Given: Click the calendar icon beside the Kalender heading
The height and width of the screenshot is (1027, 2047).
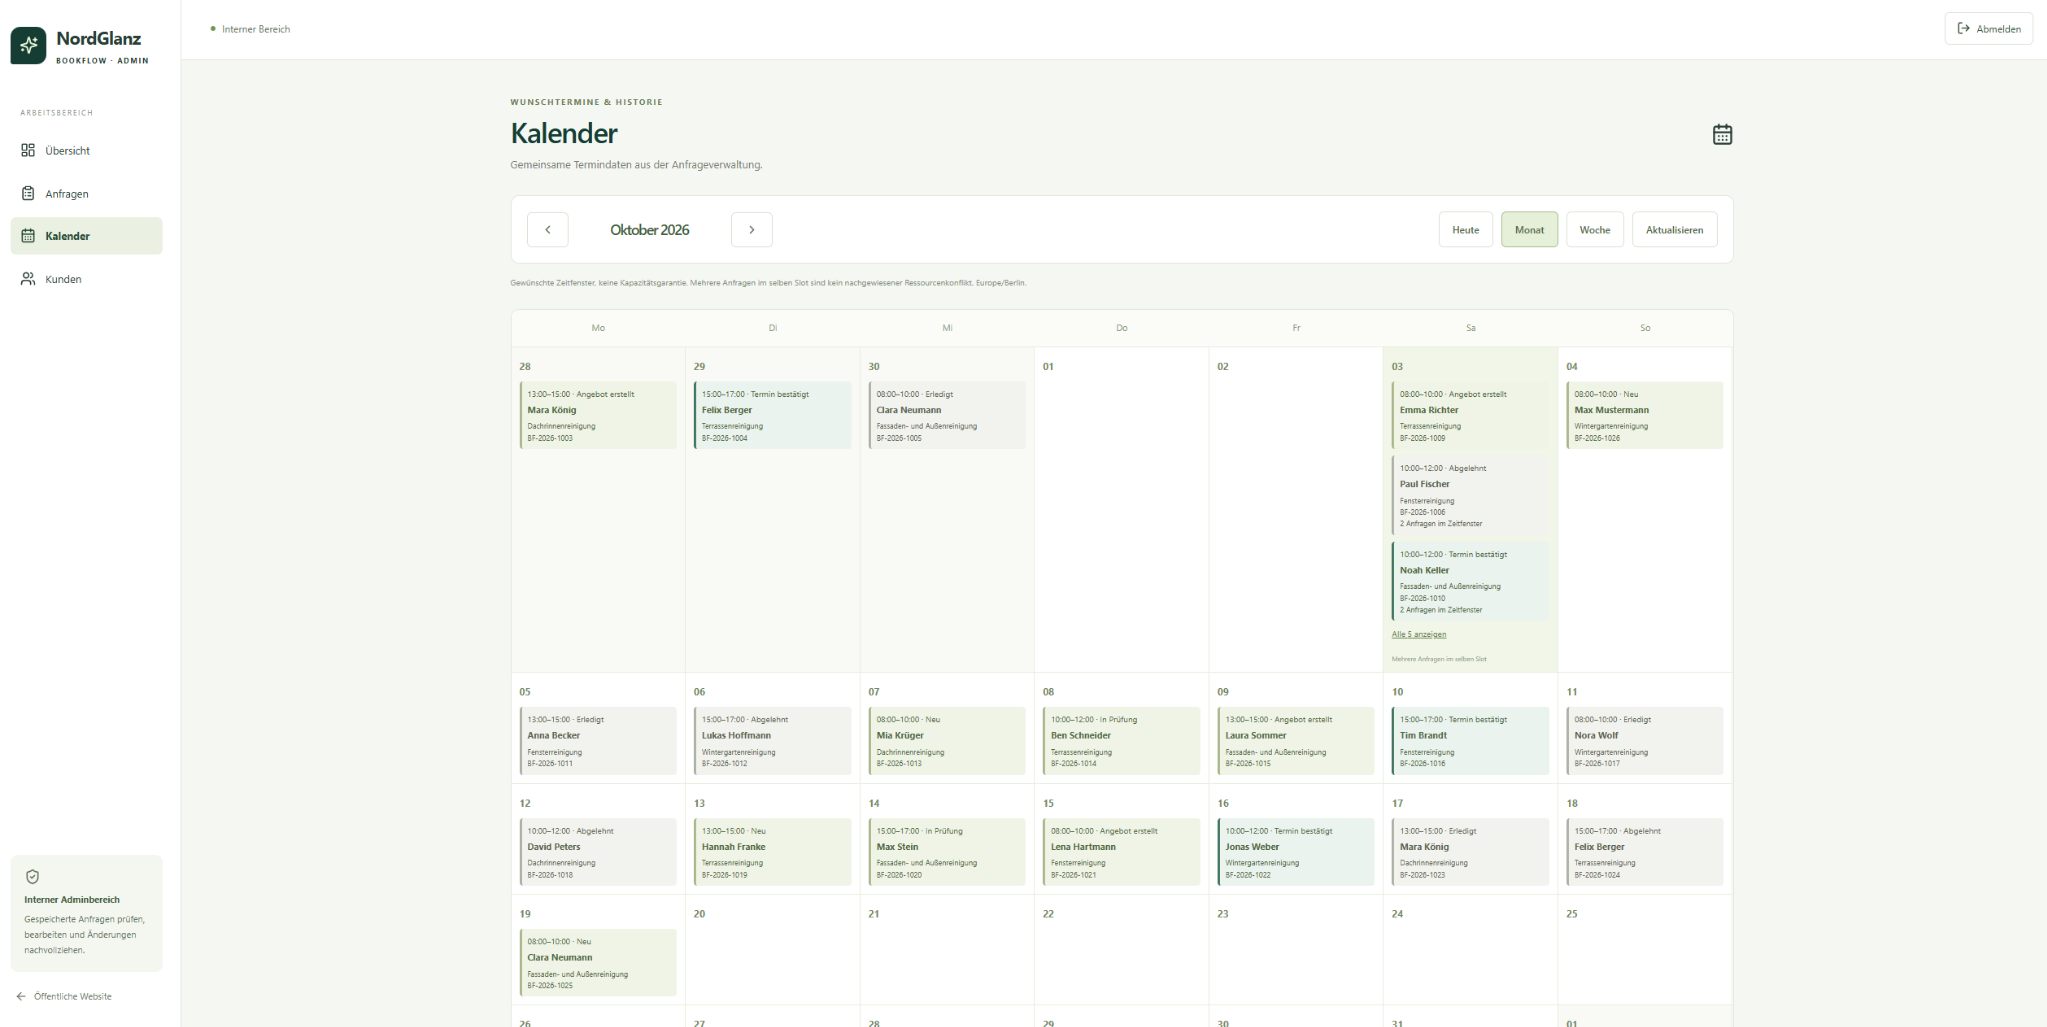Looking at the screenshot, I should tap(1722, 134).
